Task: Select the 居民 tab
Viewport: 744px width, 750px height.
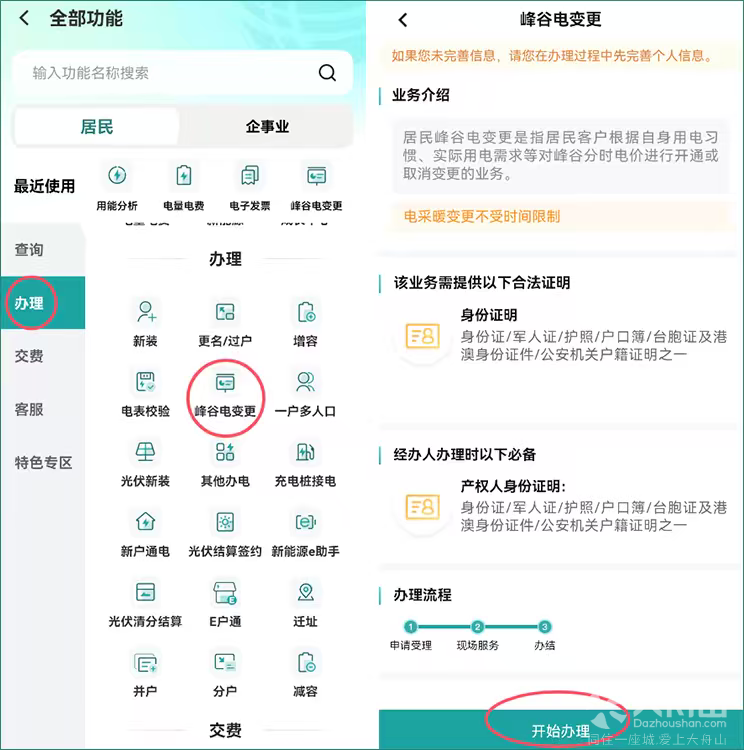Action: point(97,127)
